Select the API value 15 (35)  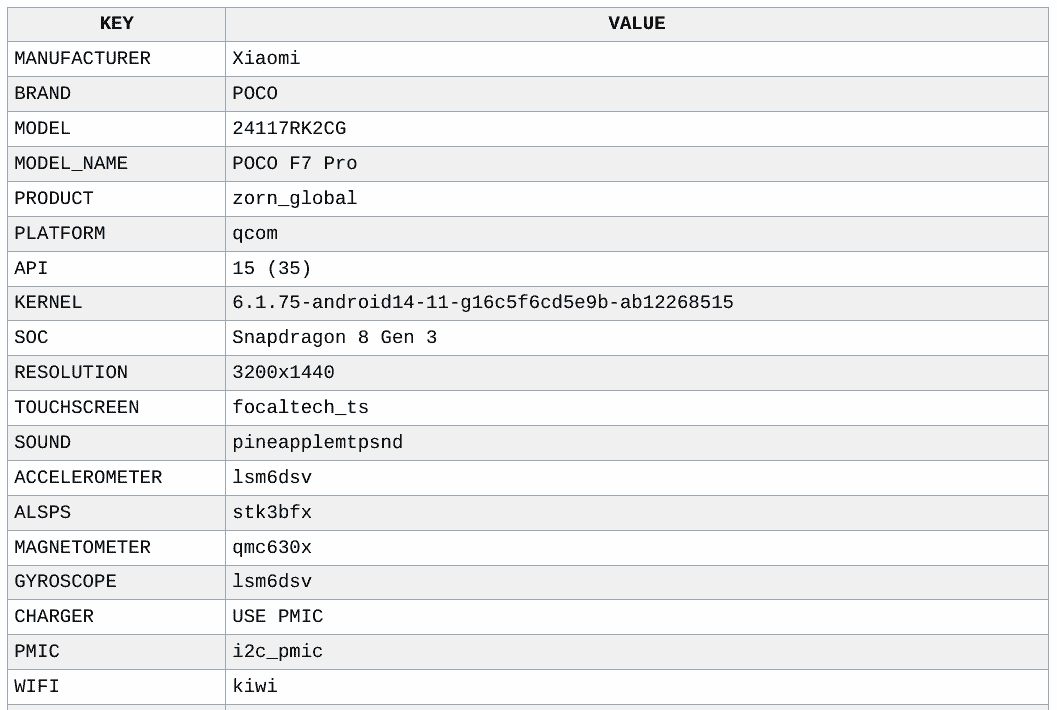point(272,269)
